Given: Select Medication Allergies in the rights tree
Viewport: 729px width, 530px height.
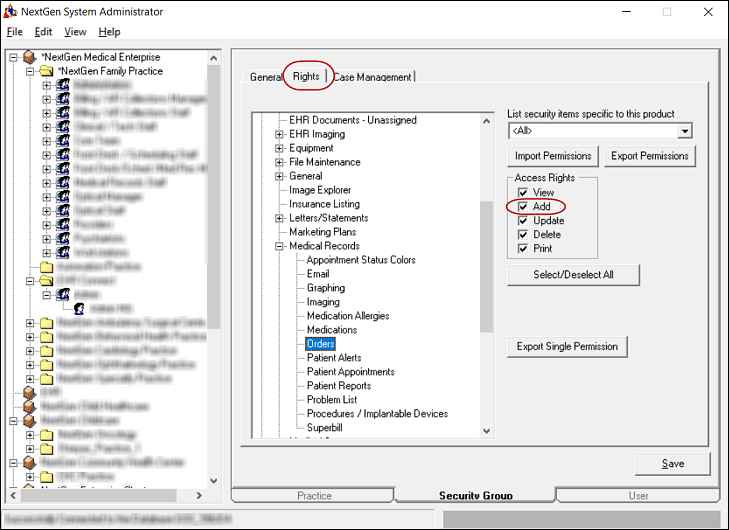Looking at the screenshot, I should click(x=348, y=316).
